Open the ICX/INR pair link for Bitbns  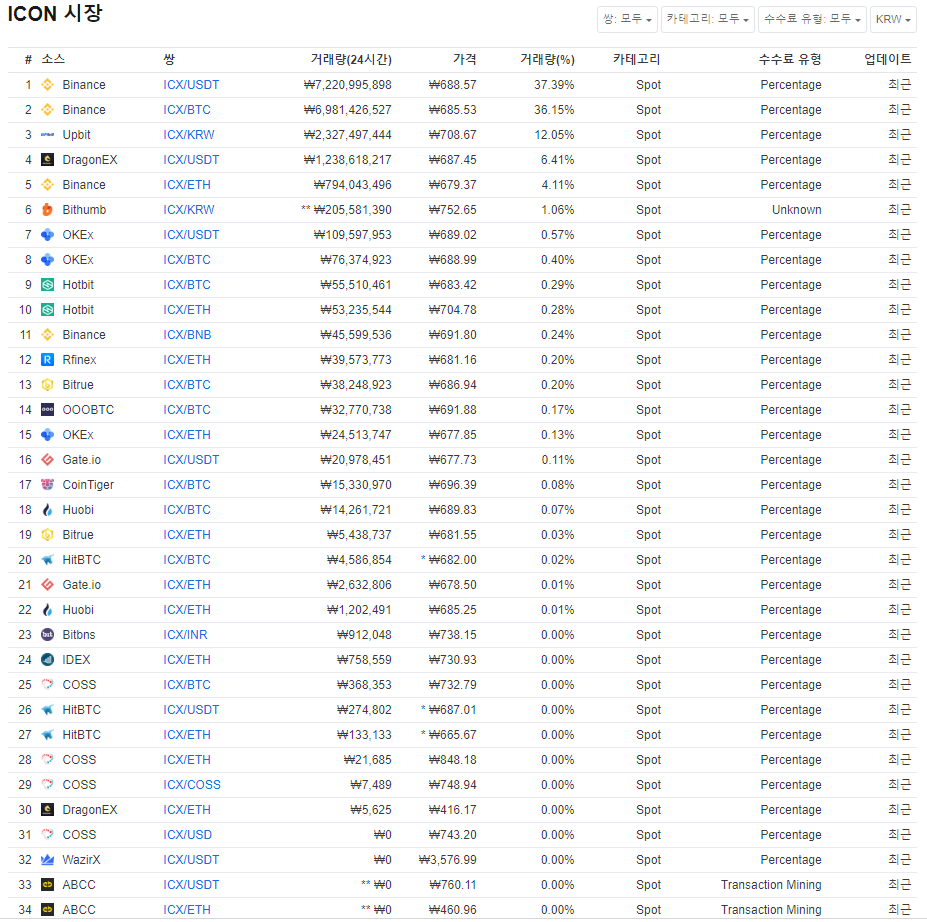click(185, 635)
